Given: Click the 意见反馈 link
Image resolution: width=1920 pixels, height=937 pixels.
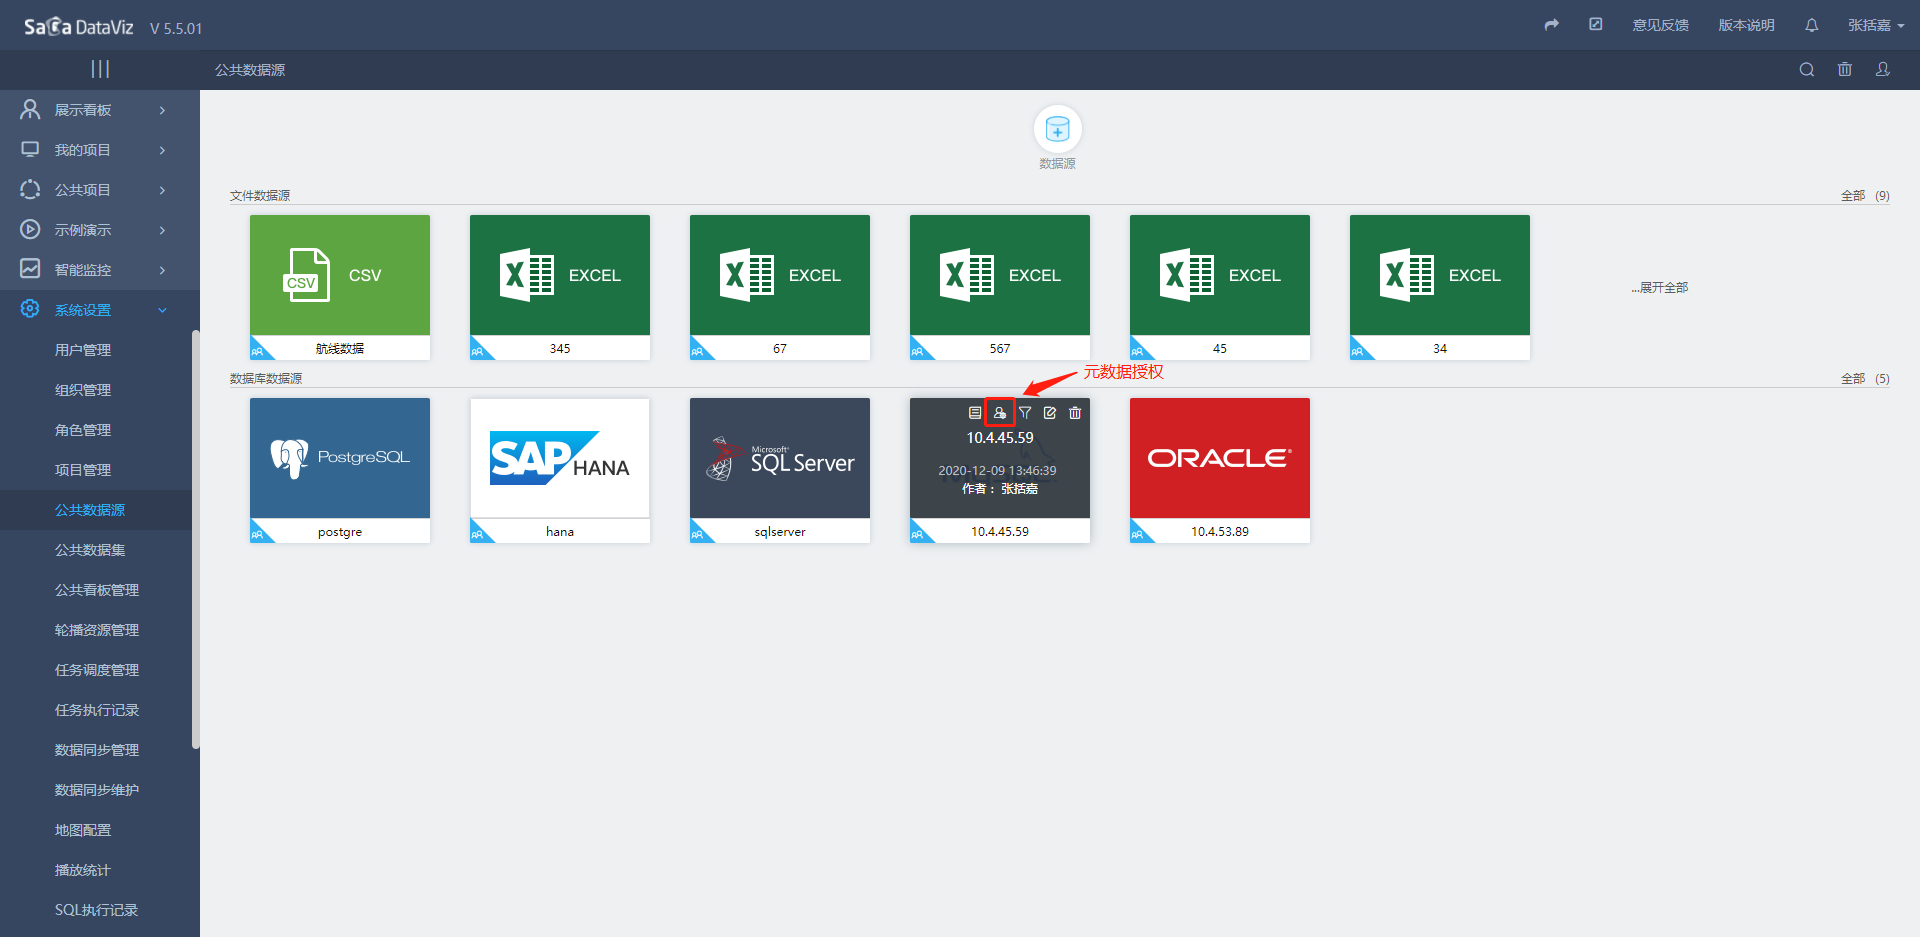Looking at the screenshot, I should click(x=1661, y=25).
